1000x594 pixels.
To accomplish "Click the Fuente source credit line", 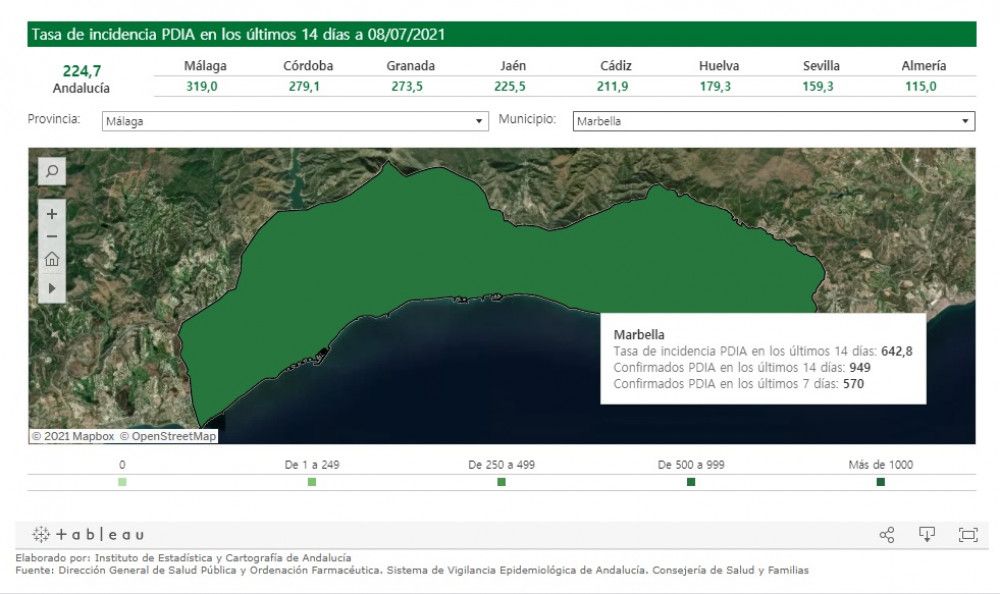I will pos(412,570).
